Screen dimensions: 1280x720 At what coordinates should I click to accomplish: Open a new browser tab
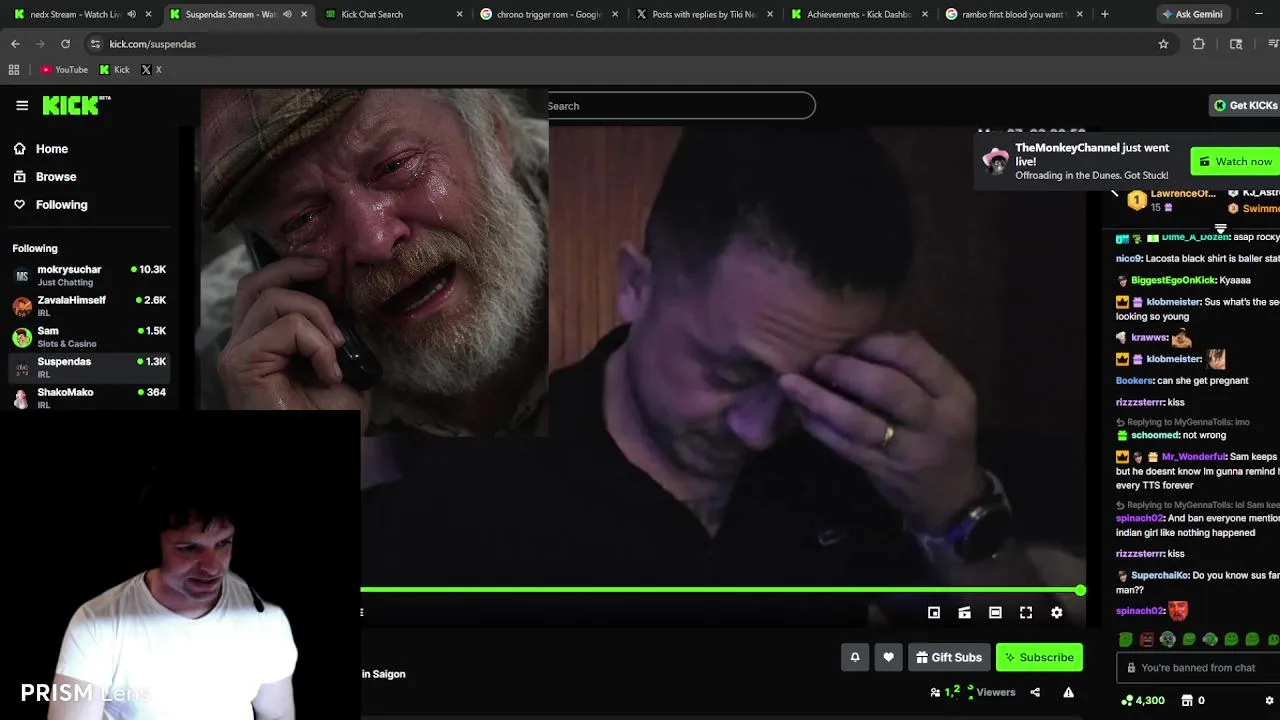[1104, 14]
